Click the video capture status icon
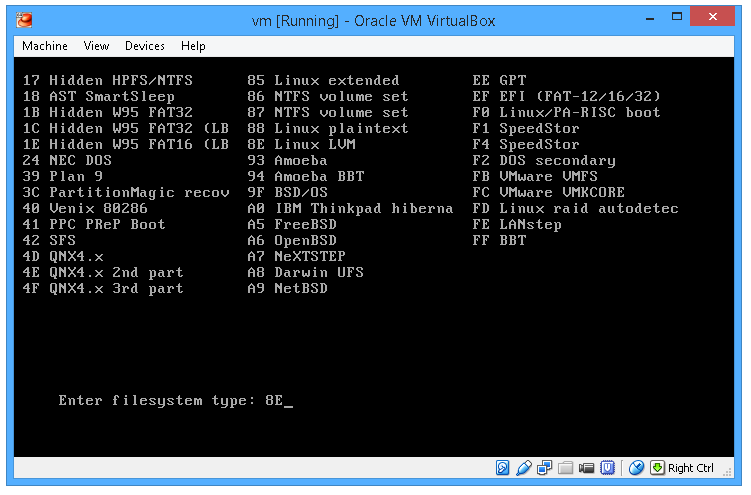This screenshot has width=751, height=495. pyautogui.click(x=586, y=467)
